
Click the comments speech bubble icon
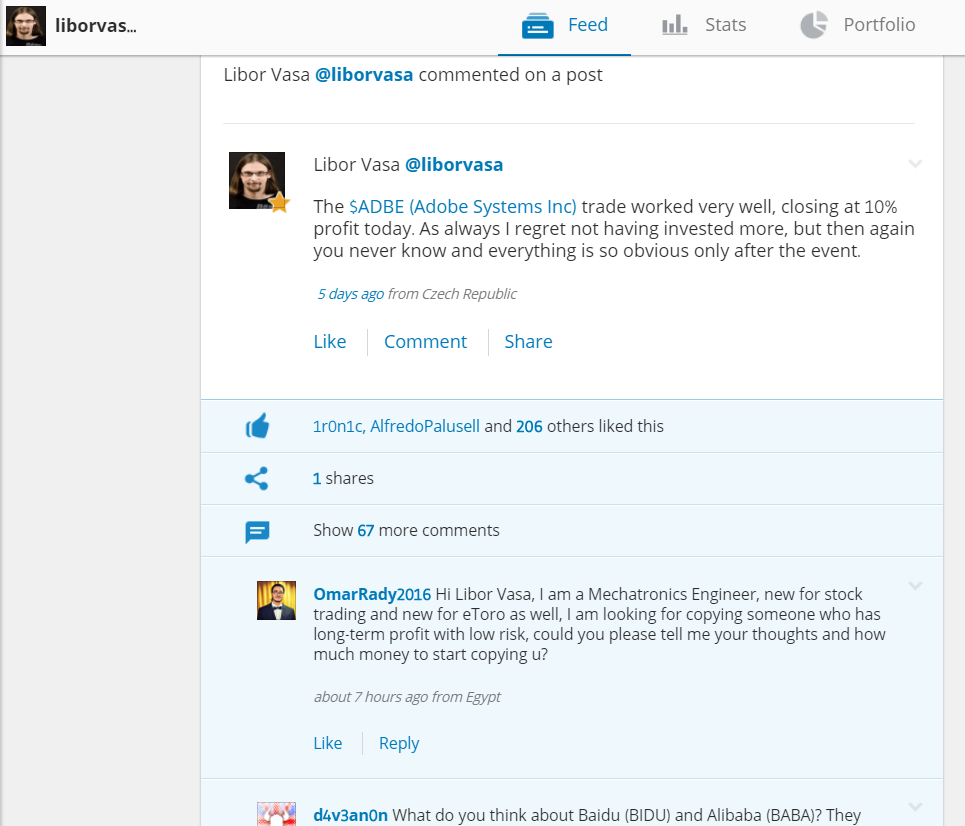(257, 531)
